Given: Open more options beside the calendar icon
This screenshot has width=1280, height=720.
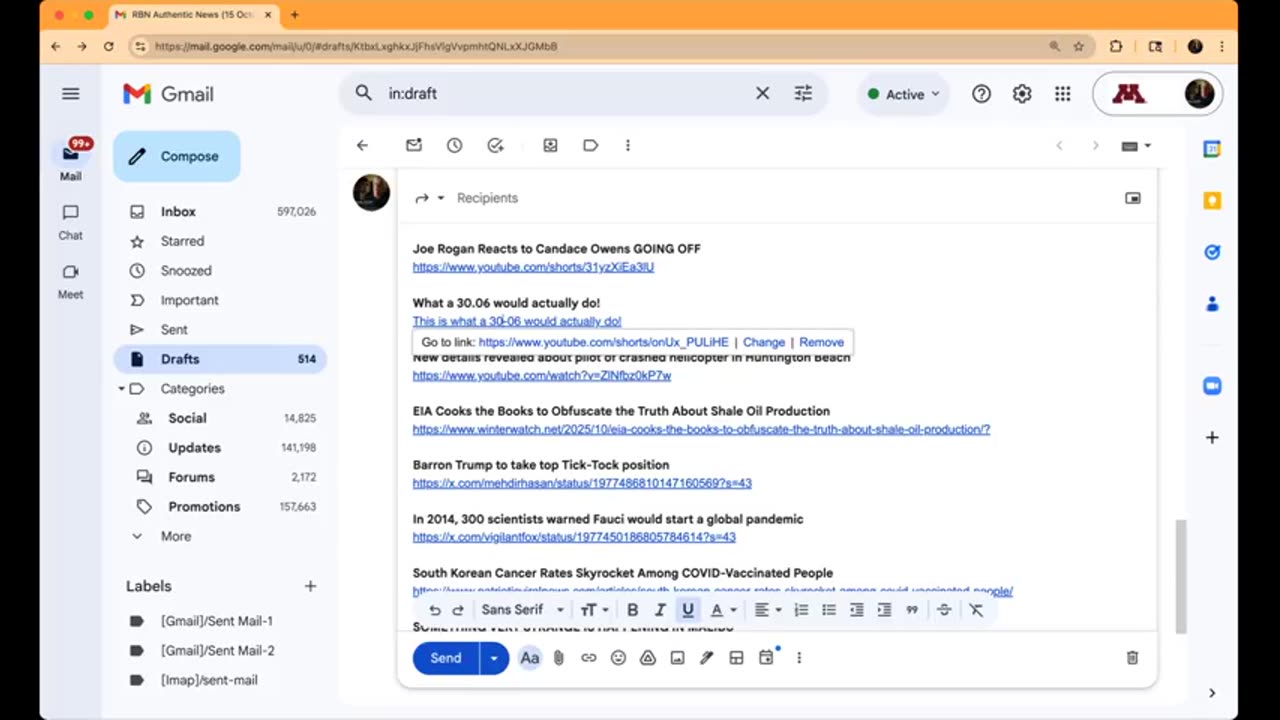Looking at the screenshot, I should 798,658.
